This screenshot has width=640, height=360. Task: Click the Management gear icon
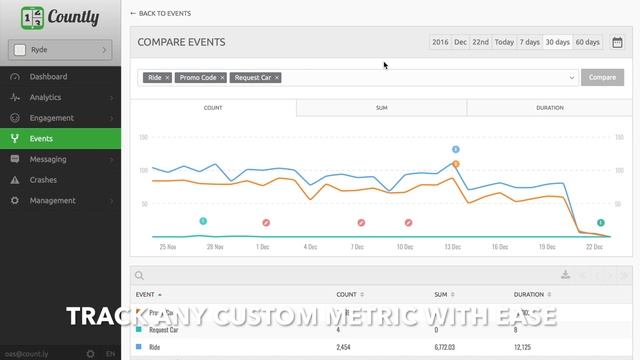click(x=15, y=200)
